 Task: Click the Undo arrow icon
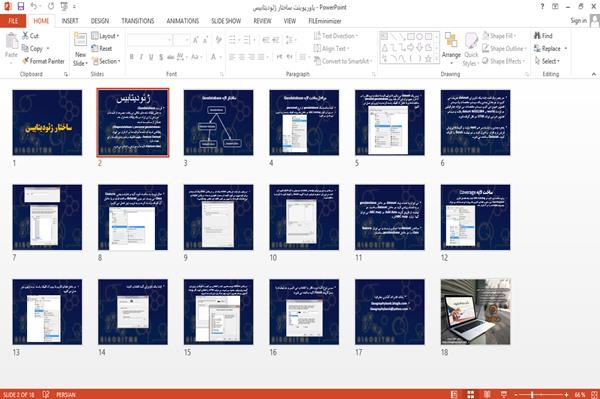[34, 6]
